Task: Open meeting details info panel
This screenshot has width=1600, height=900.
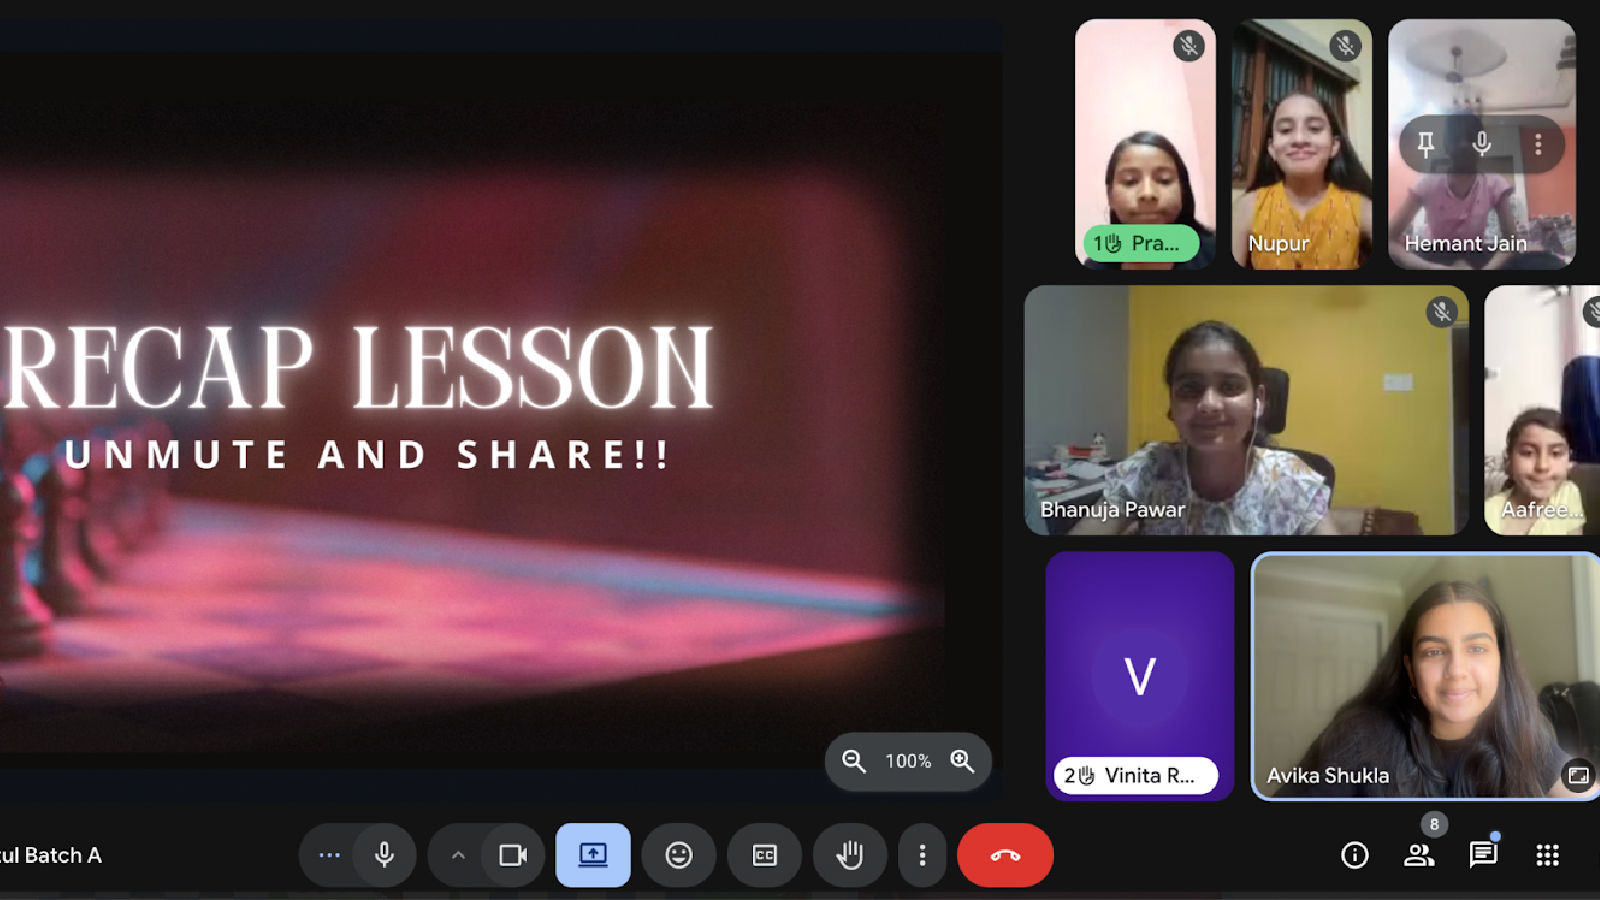Action: tap(1354, 855)
